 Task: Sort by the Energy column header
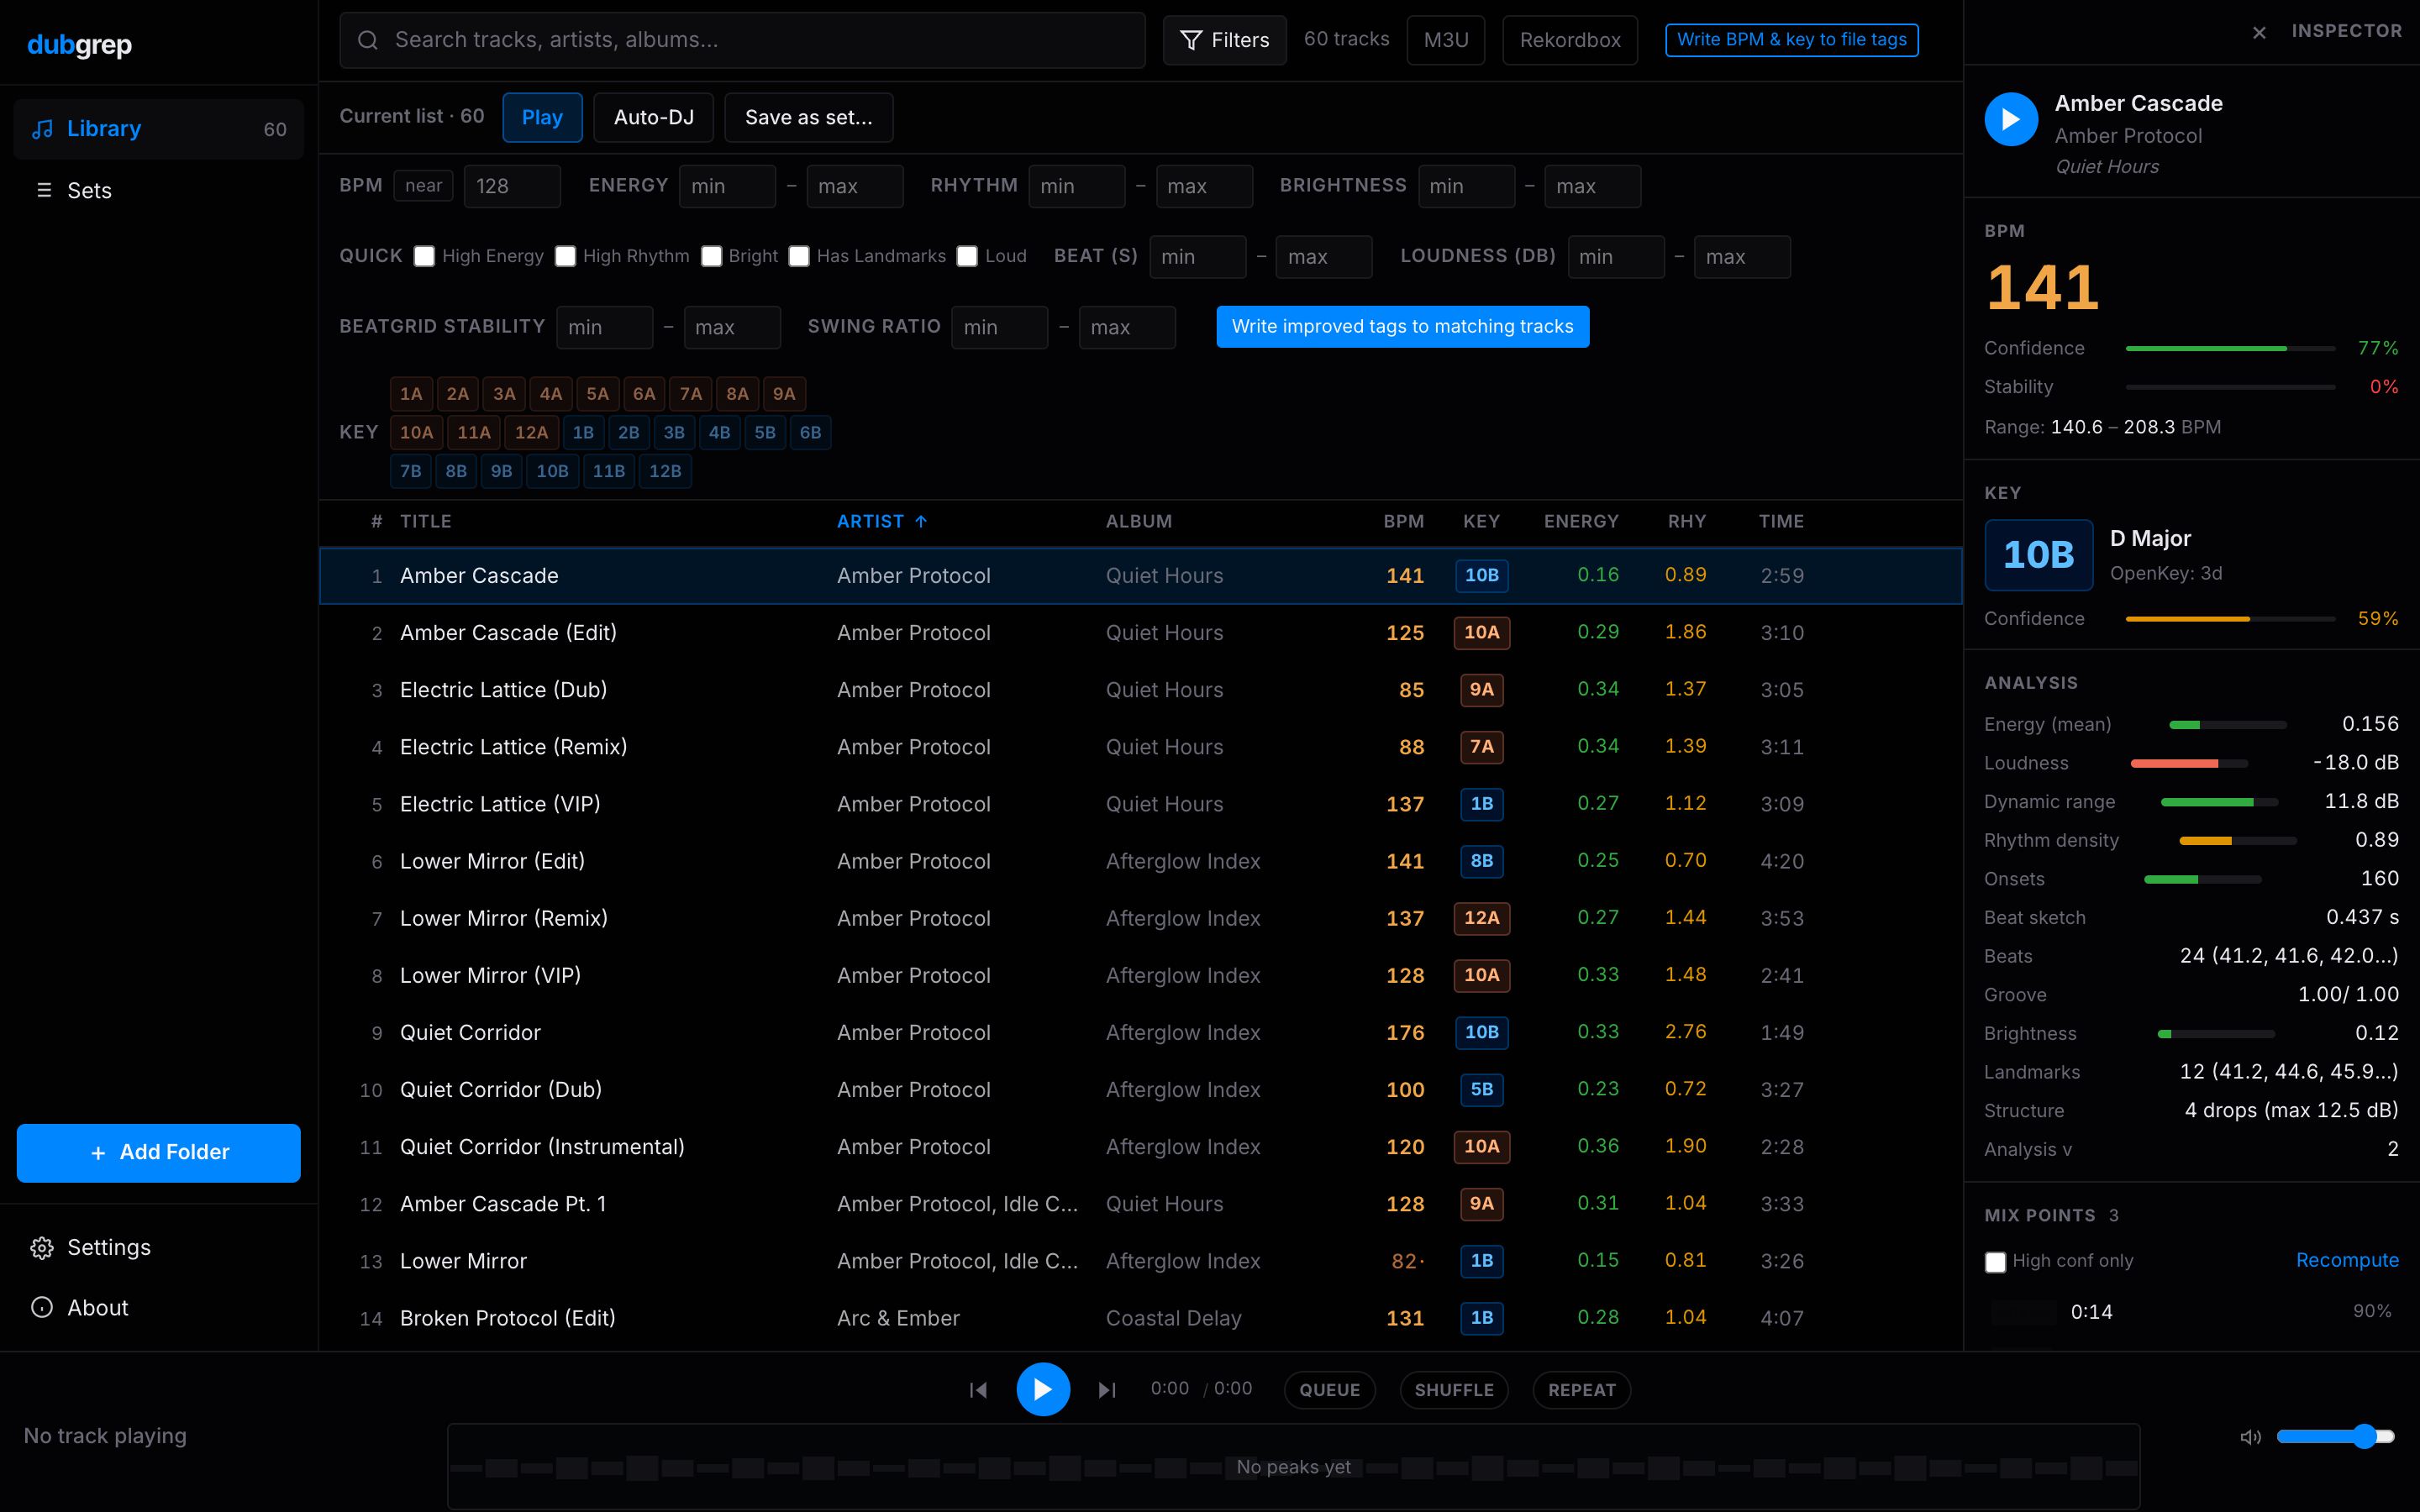(x=1580, y=522)
